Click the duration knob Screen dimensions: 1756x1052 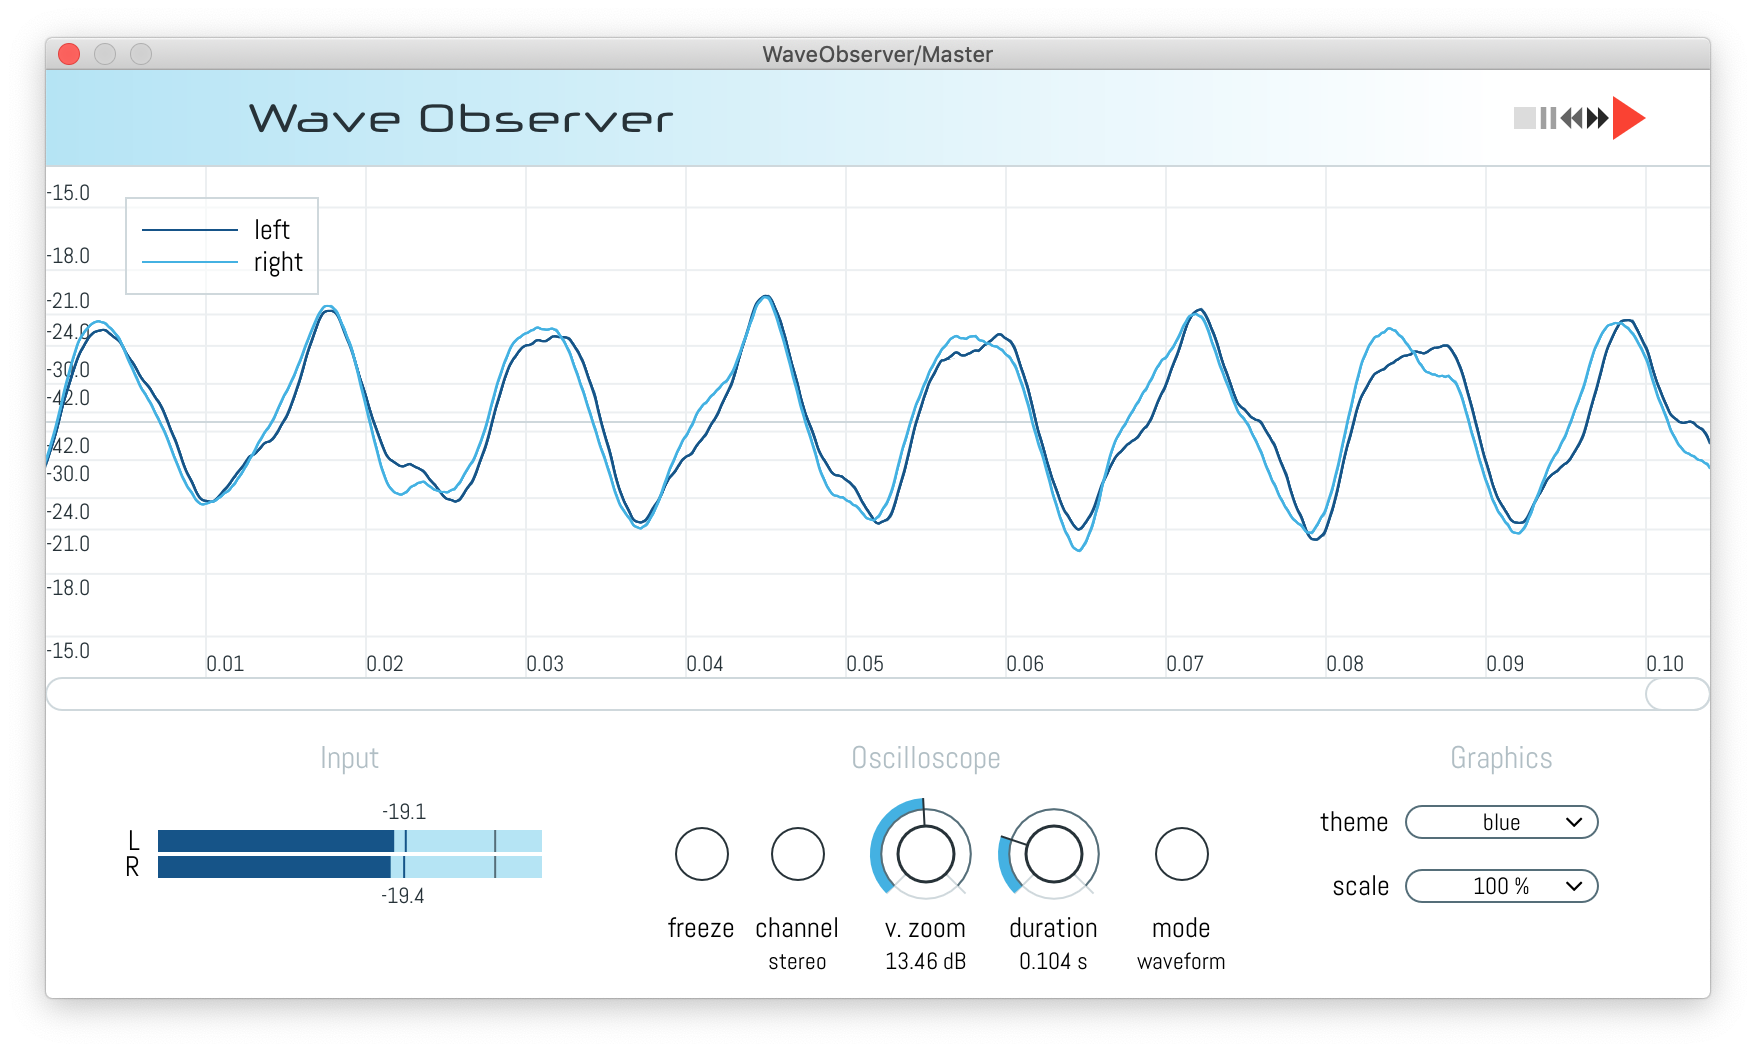click(x=1052, y=854)
